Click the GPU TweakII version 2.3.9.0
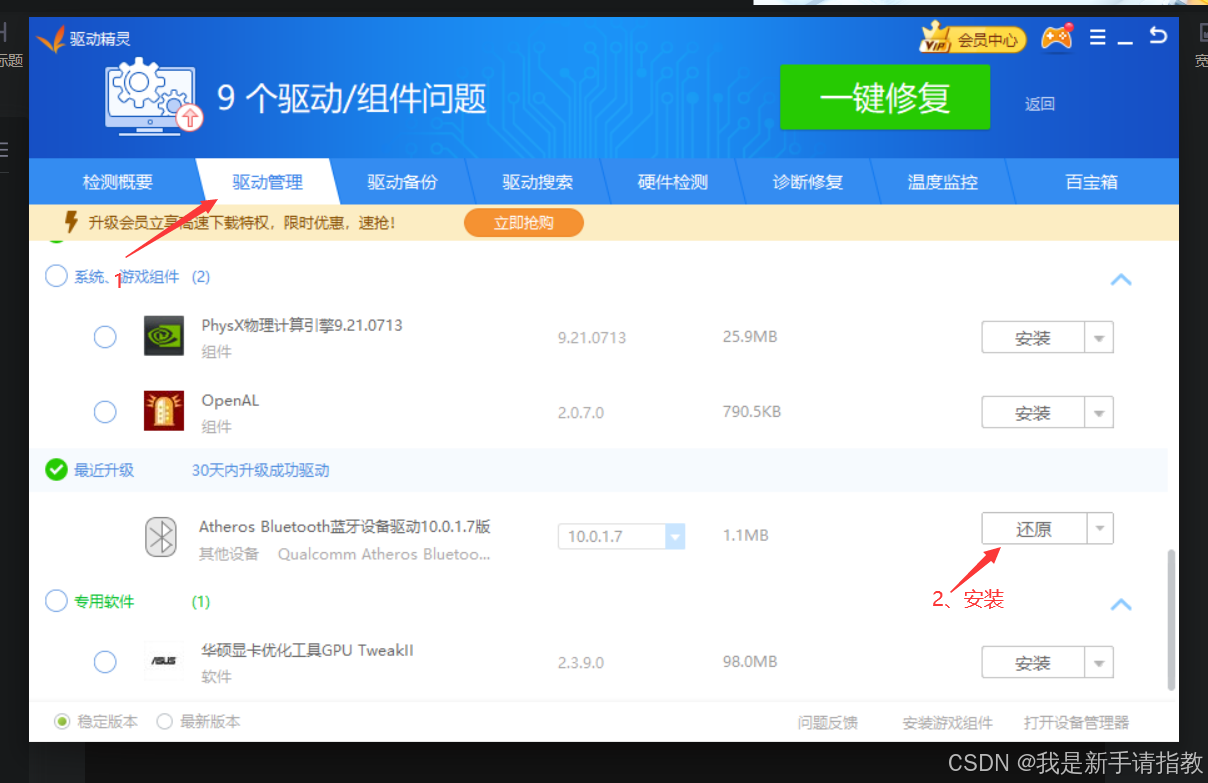The image size is (1208, 783). tap(581, 662)
